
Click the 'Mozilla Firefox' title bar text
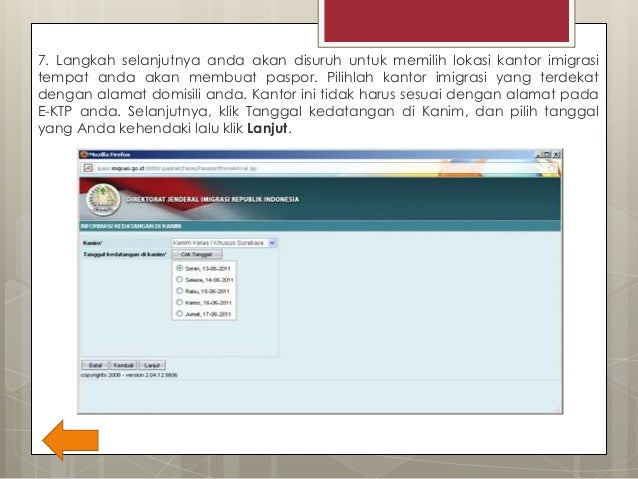(109, 155)
